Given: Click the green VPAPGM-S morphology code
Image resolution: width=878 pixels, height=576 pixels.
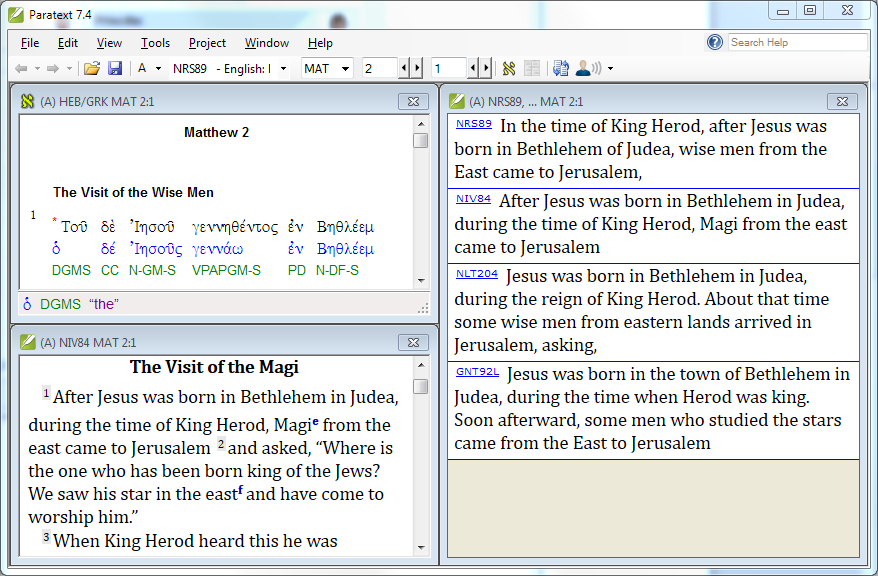Looking at the screenshot, I should click(226, 270).
